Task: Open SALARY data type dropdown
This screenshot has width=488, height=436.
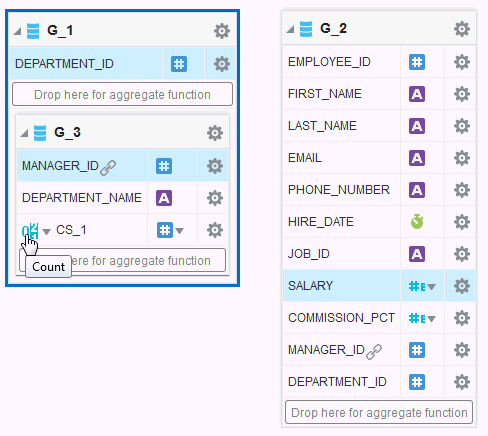Action: (x=431, y=287)
